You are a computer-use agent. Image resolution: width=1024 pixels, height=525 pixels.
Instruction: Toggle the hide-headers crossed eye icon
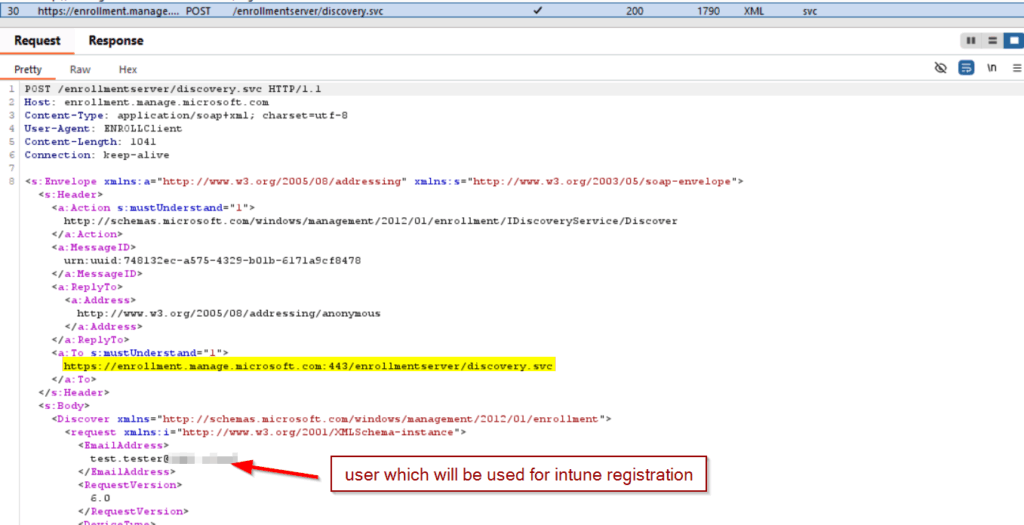(940, 69)
